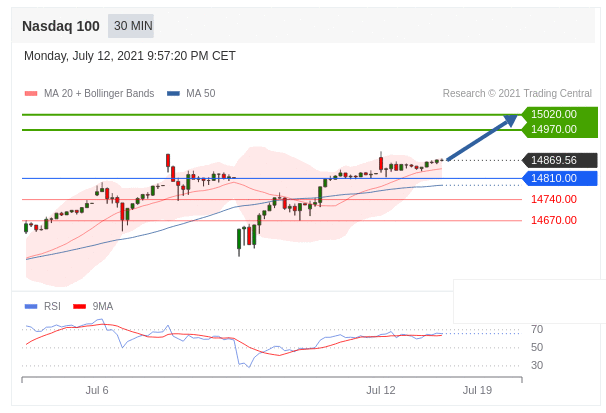Click the blue 14810.00 pivot price tag
606x413 pixels.
click(x=553, y=178)
